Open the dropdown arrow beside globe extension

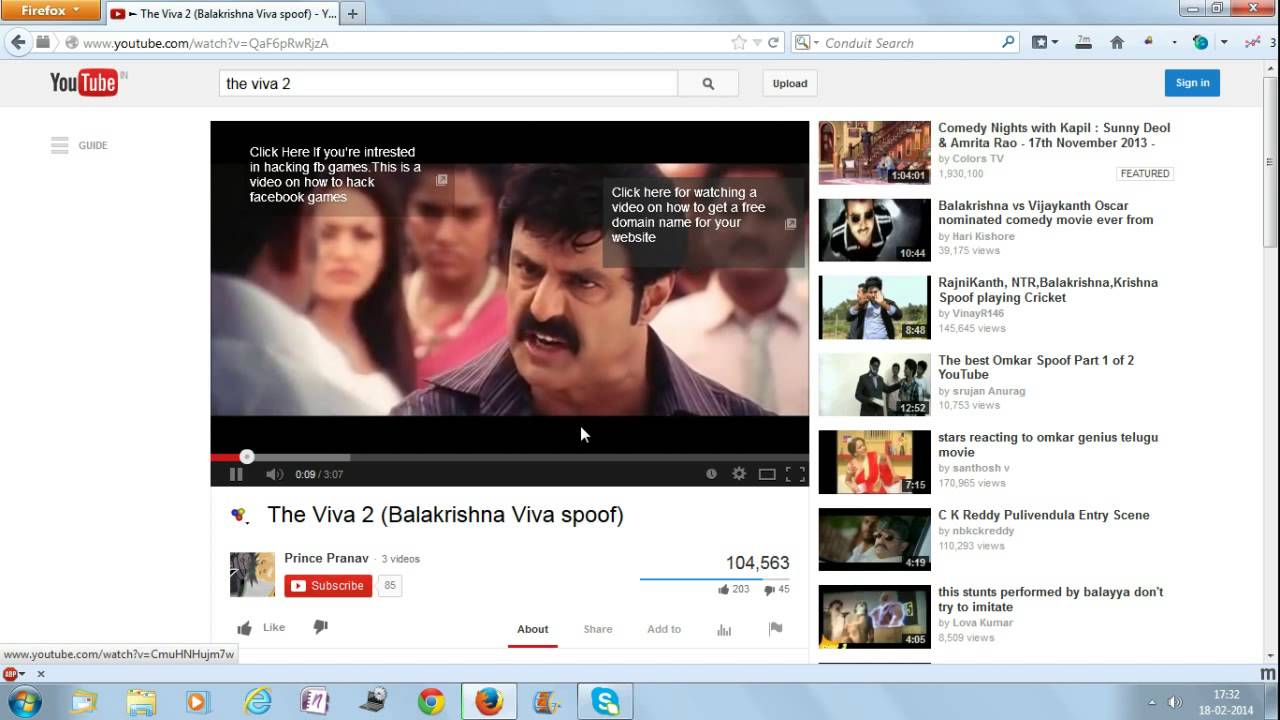point(1225,43)
